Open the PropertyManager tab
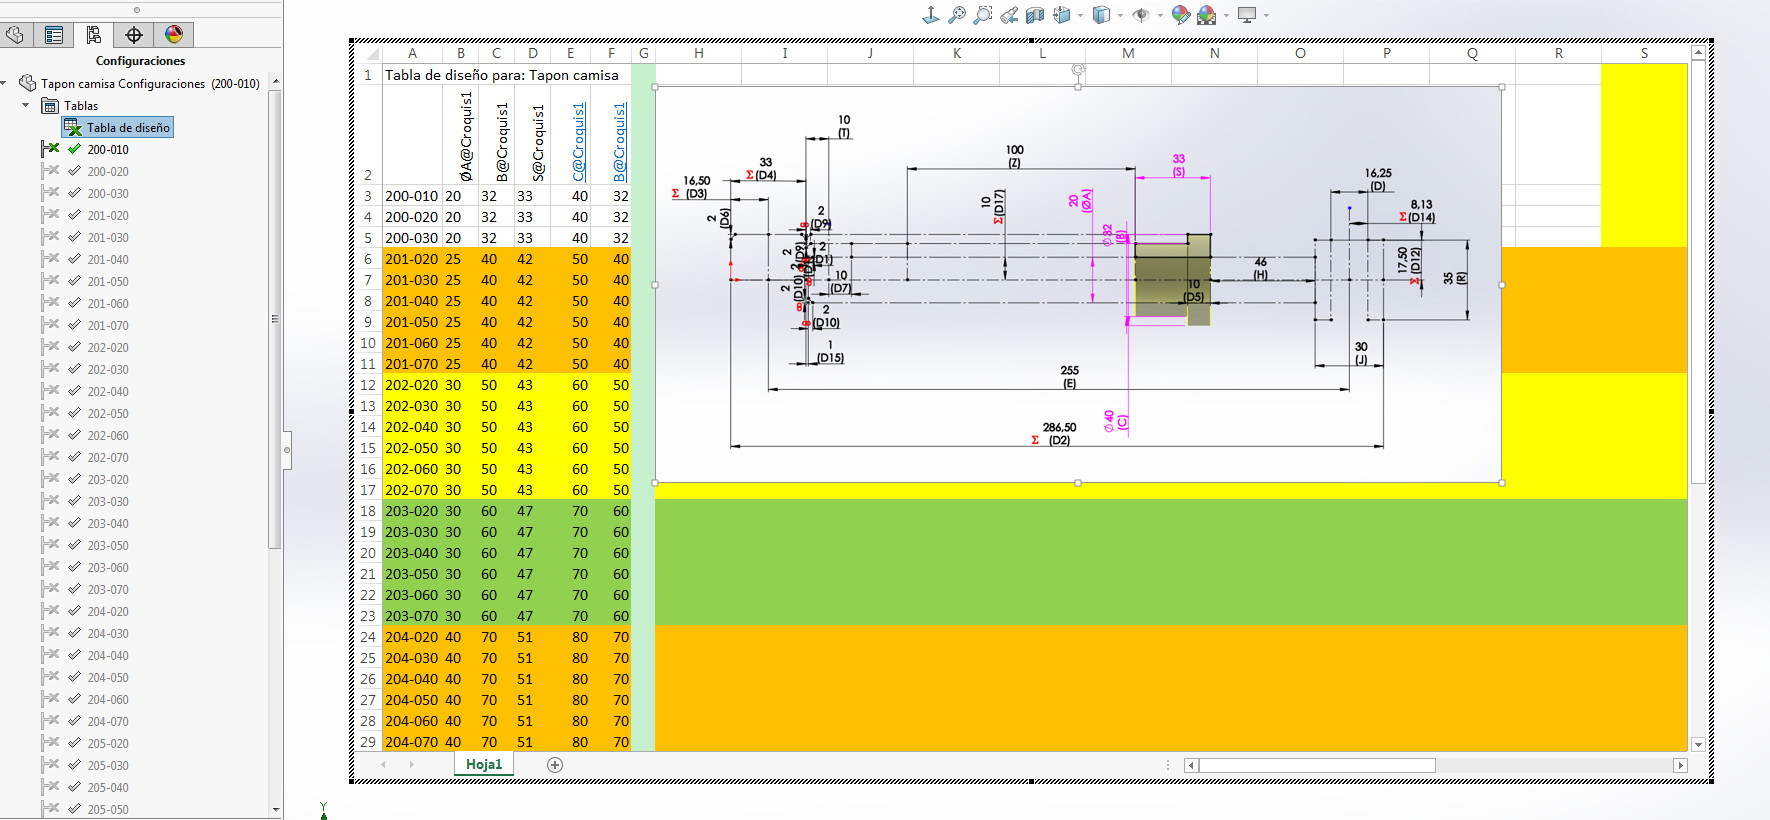Image resolution: width=1770 pixels, height=820 pixels. [54, 35]
